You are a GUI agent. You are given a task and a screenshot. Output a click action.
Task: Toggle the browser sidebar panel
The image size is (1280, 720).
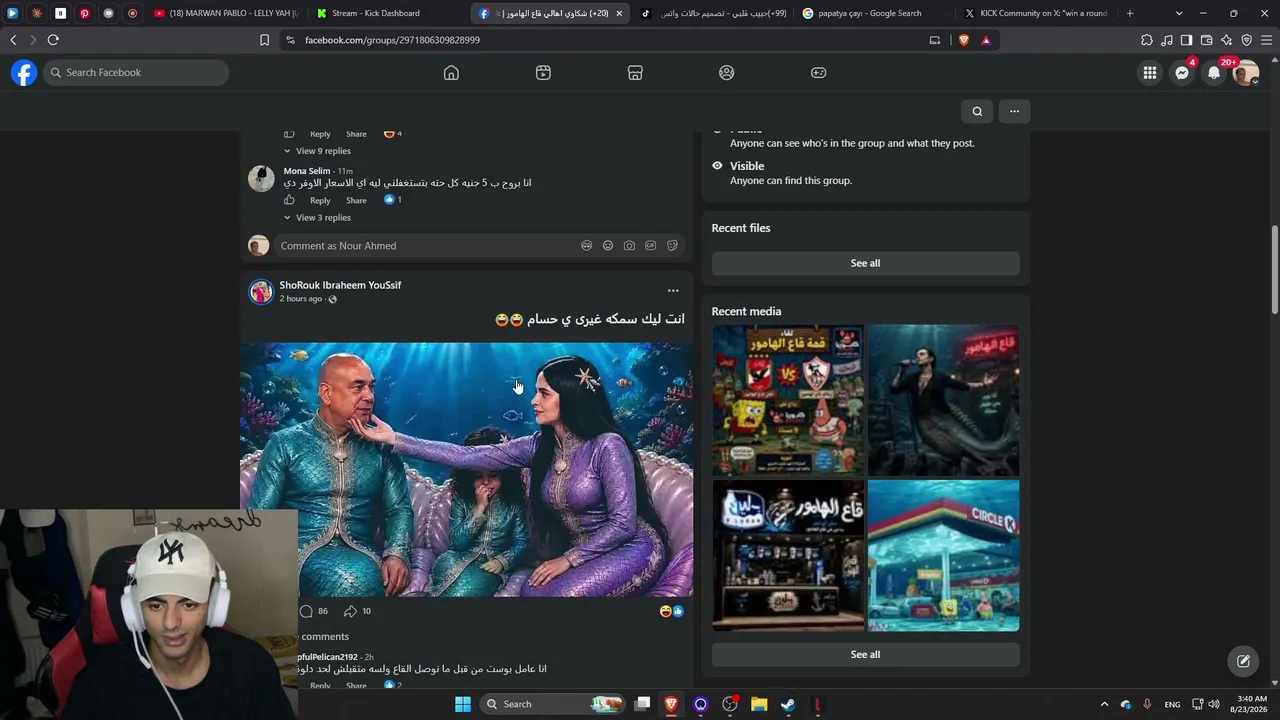(1186, 40)
